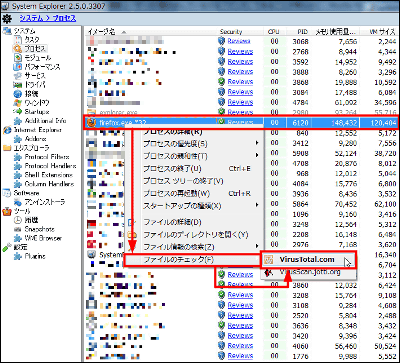Expand the スタートアップの種類 submenu arrow

257,206
